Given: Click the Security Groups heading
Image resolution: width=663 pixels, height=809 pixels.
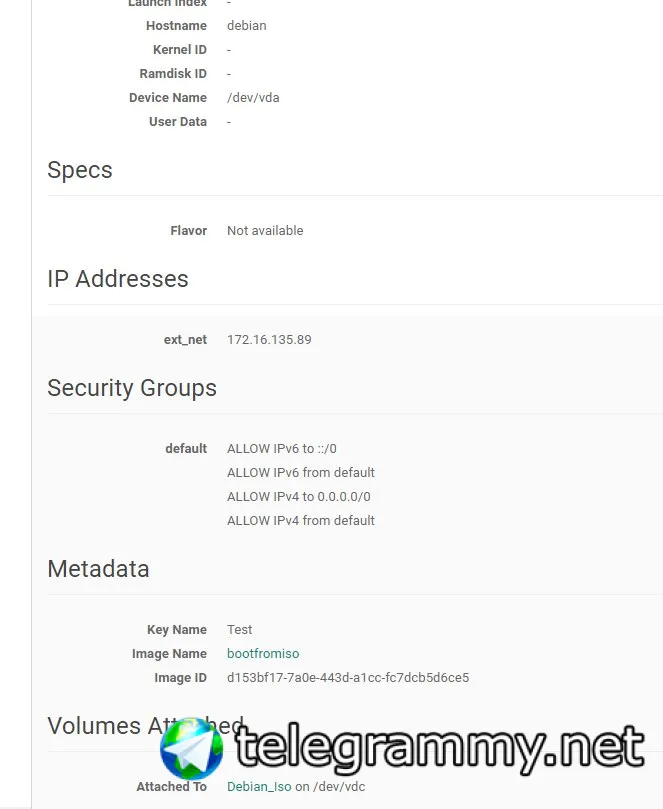Looking at the screenshot, I should [132, 388].
